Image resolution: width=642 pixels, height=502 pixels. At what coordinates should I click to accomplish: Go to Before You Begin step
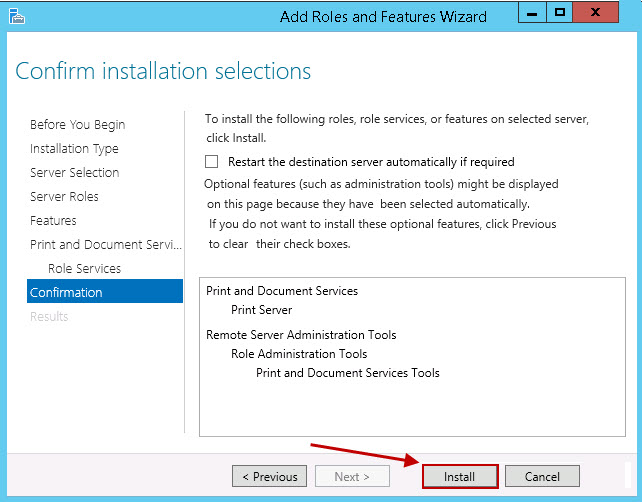pos(77,124)
